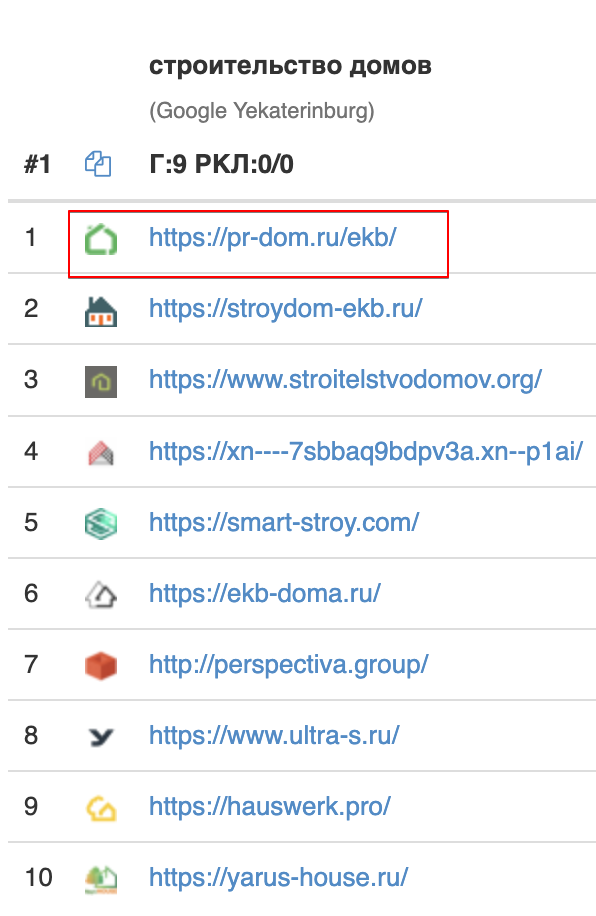The height and width of the screenshot is (916, 596).
Task: Click the outlined house favicon for ekb-doma.ru
Action: pos(101,595)
